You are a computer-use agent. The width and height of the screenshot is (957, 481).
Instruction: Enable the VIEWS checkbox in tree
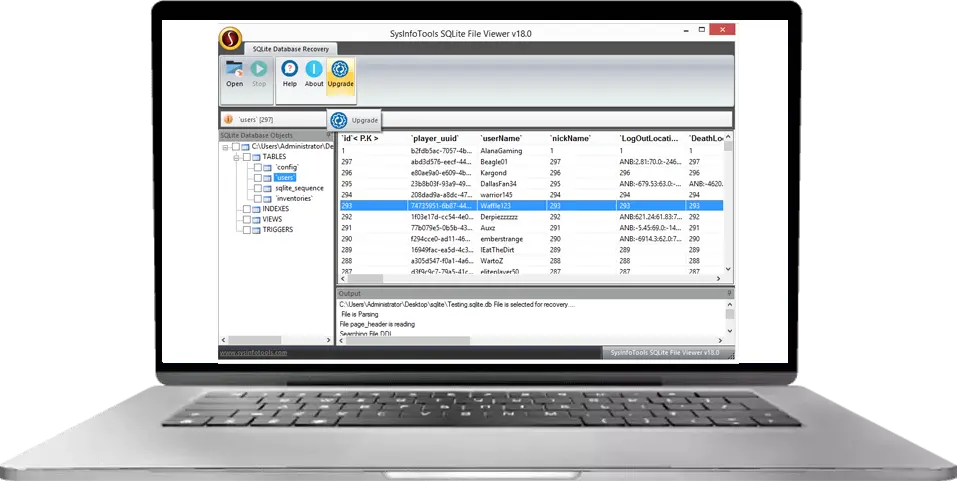click(x=245, y=219)
